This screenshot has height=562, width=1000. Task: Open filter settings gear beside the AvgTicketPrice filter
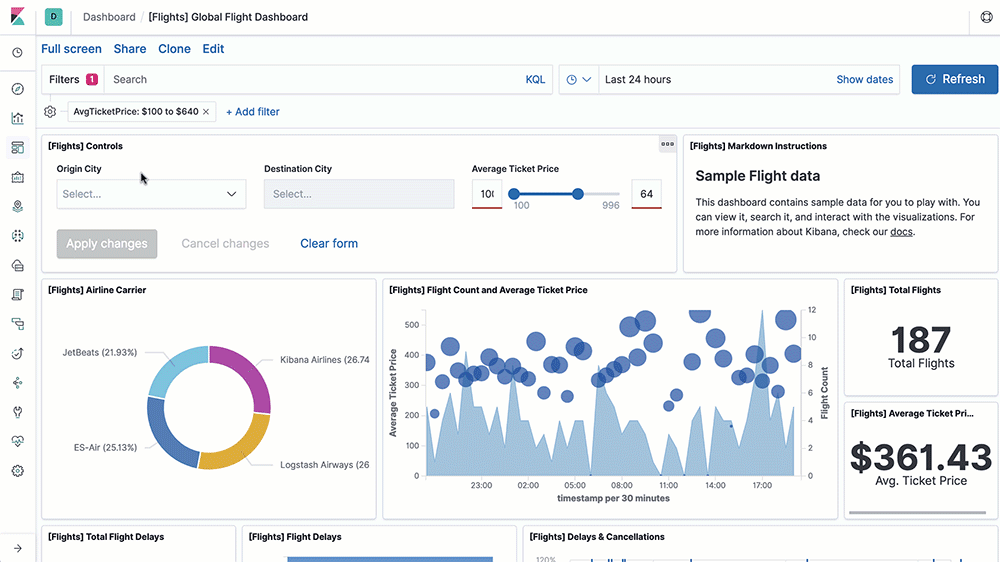click(x=50, y=112)
